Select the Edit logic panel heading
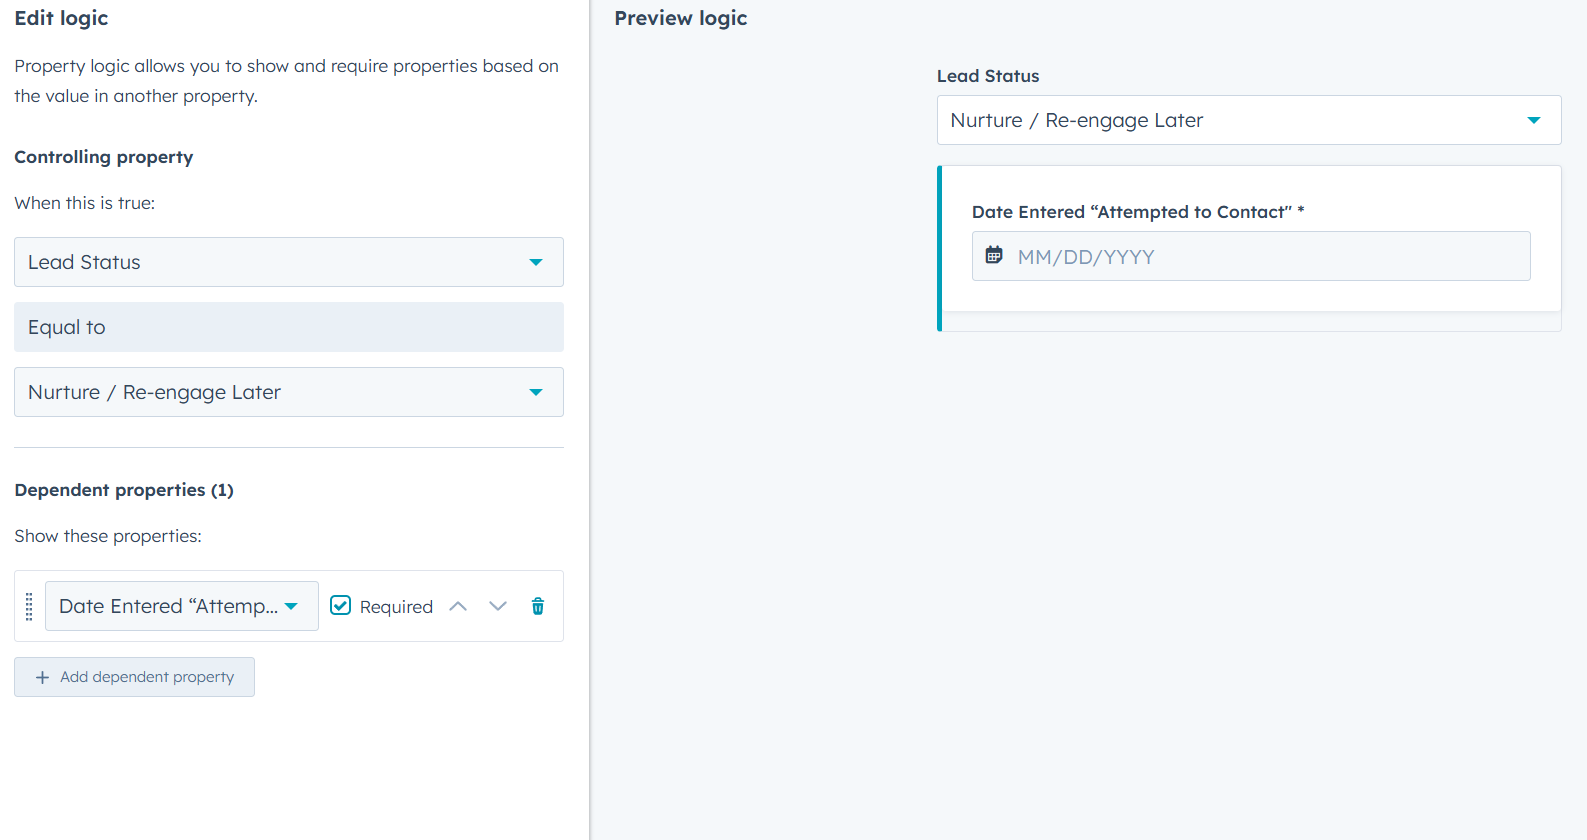Viewport: 1587px width, 840px height. click(61, 18)
